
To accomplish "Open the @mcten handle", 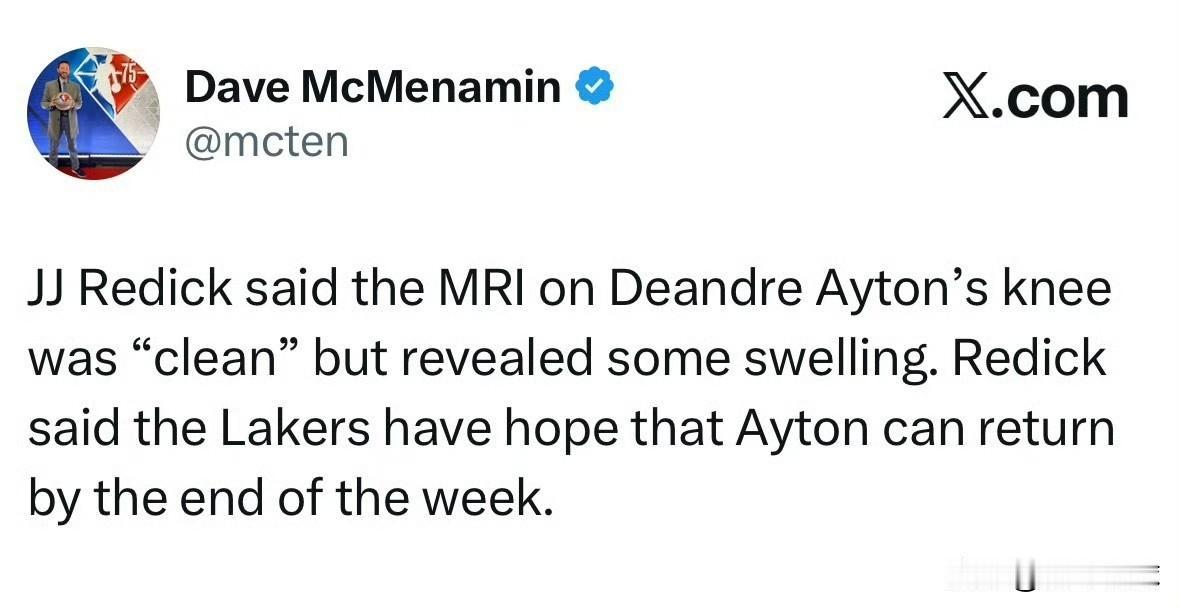I will pyautogui.click(x=266, y=141).
